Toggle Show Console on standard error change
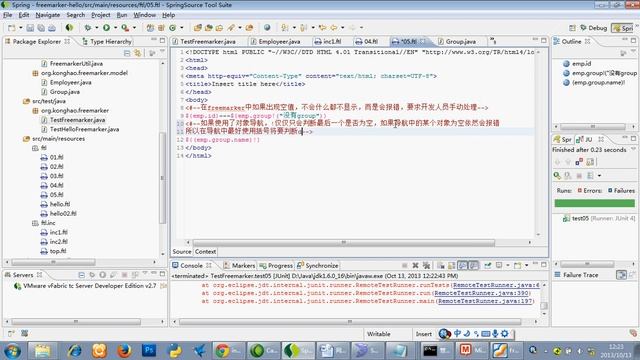 pos(473,265)
